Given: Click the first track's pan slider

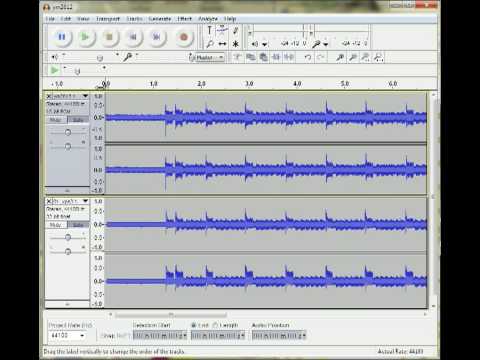Looking at the screenshot, I should [x=68, y=146].
